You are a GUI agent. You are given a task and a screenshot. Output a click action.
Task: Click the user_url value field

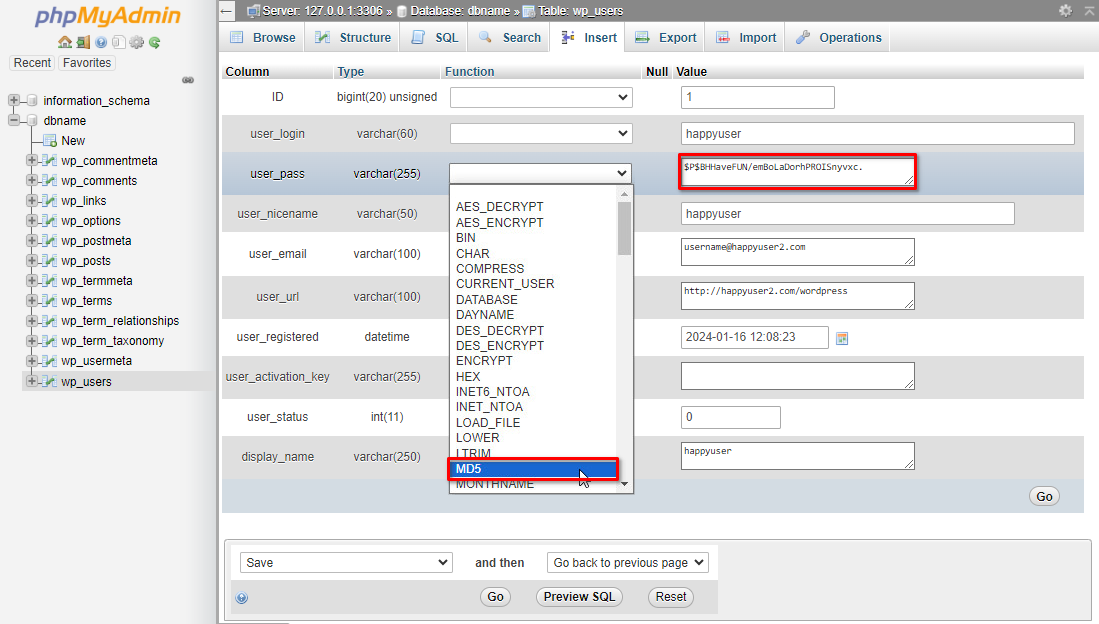pyautogui.click(x=798, y=296)
